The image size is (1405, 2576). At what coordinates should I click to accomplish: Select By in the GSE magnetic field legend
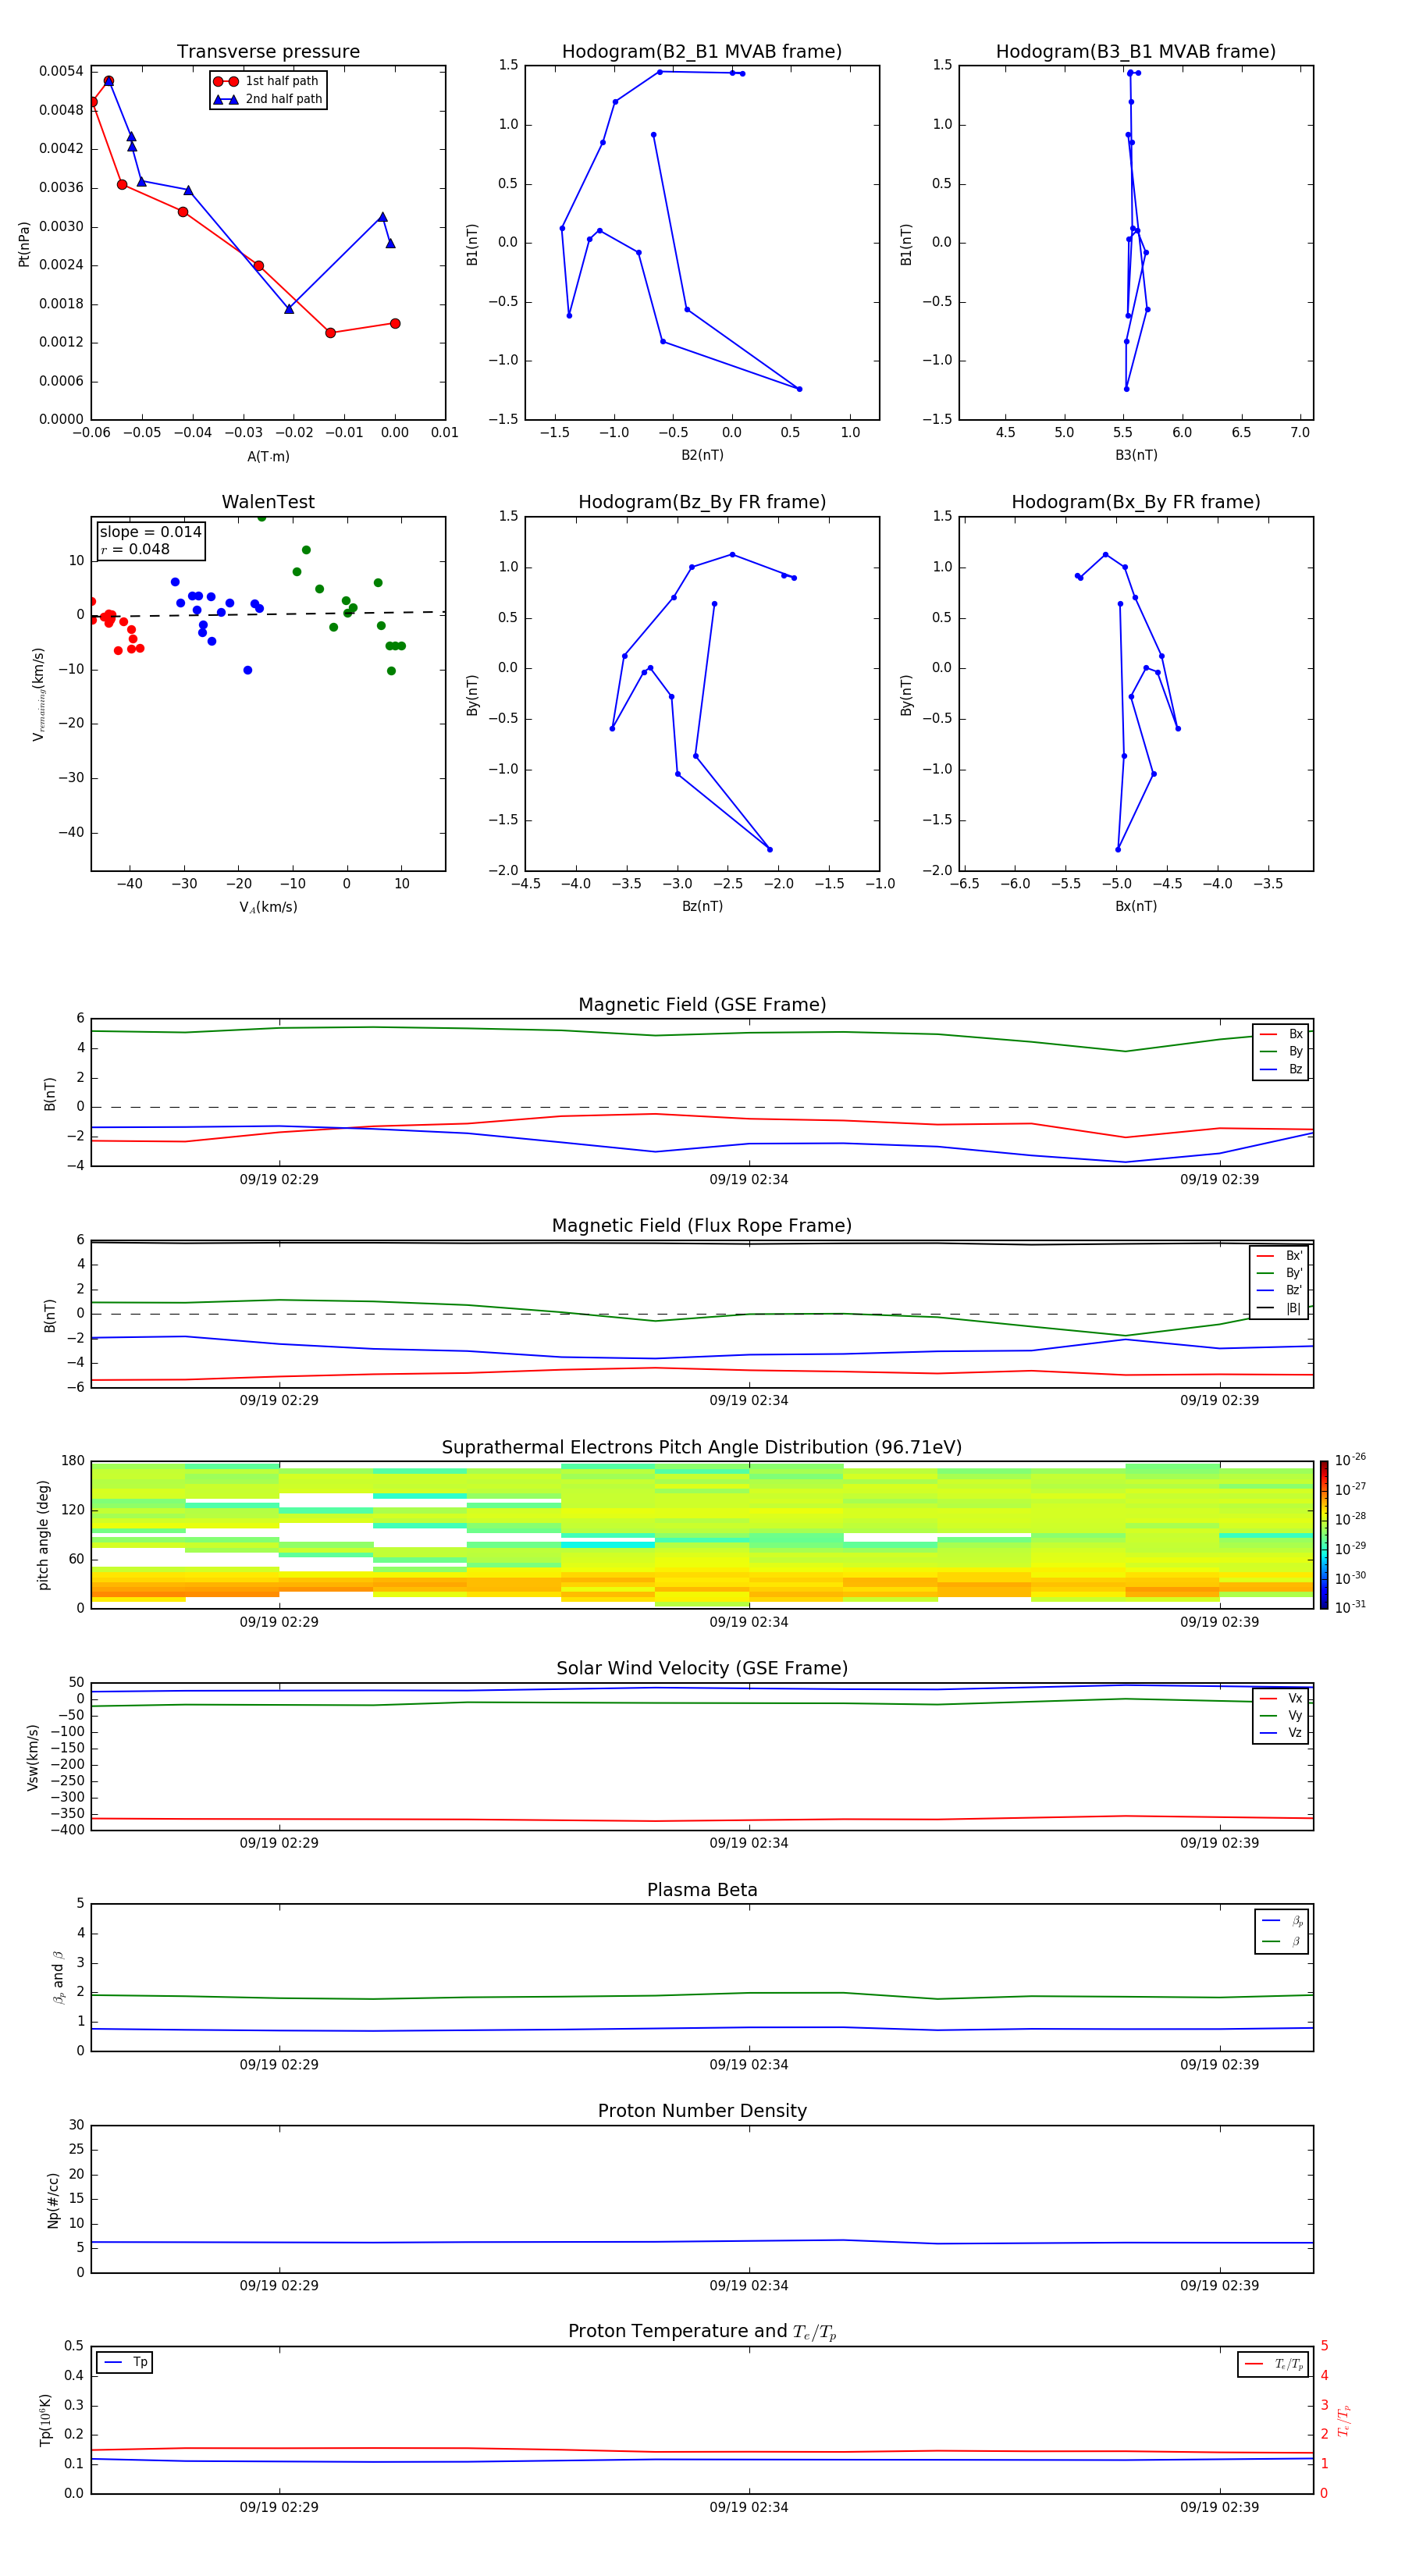point(1281,1051)
